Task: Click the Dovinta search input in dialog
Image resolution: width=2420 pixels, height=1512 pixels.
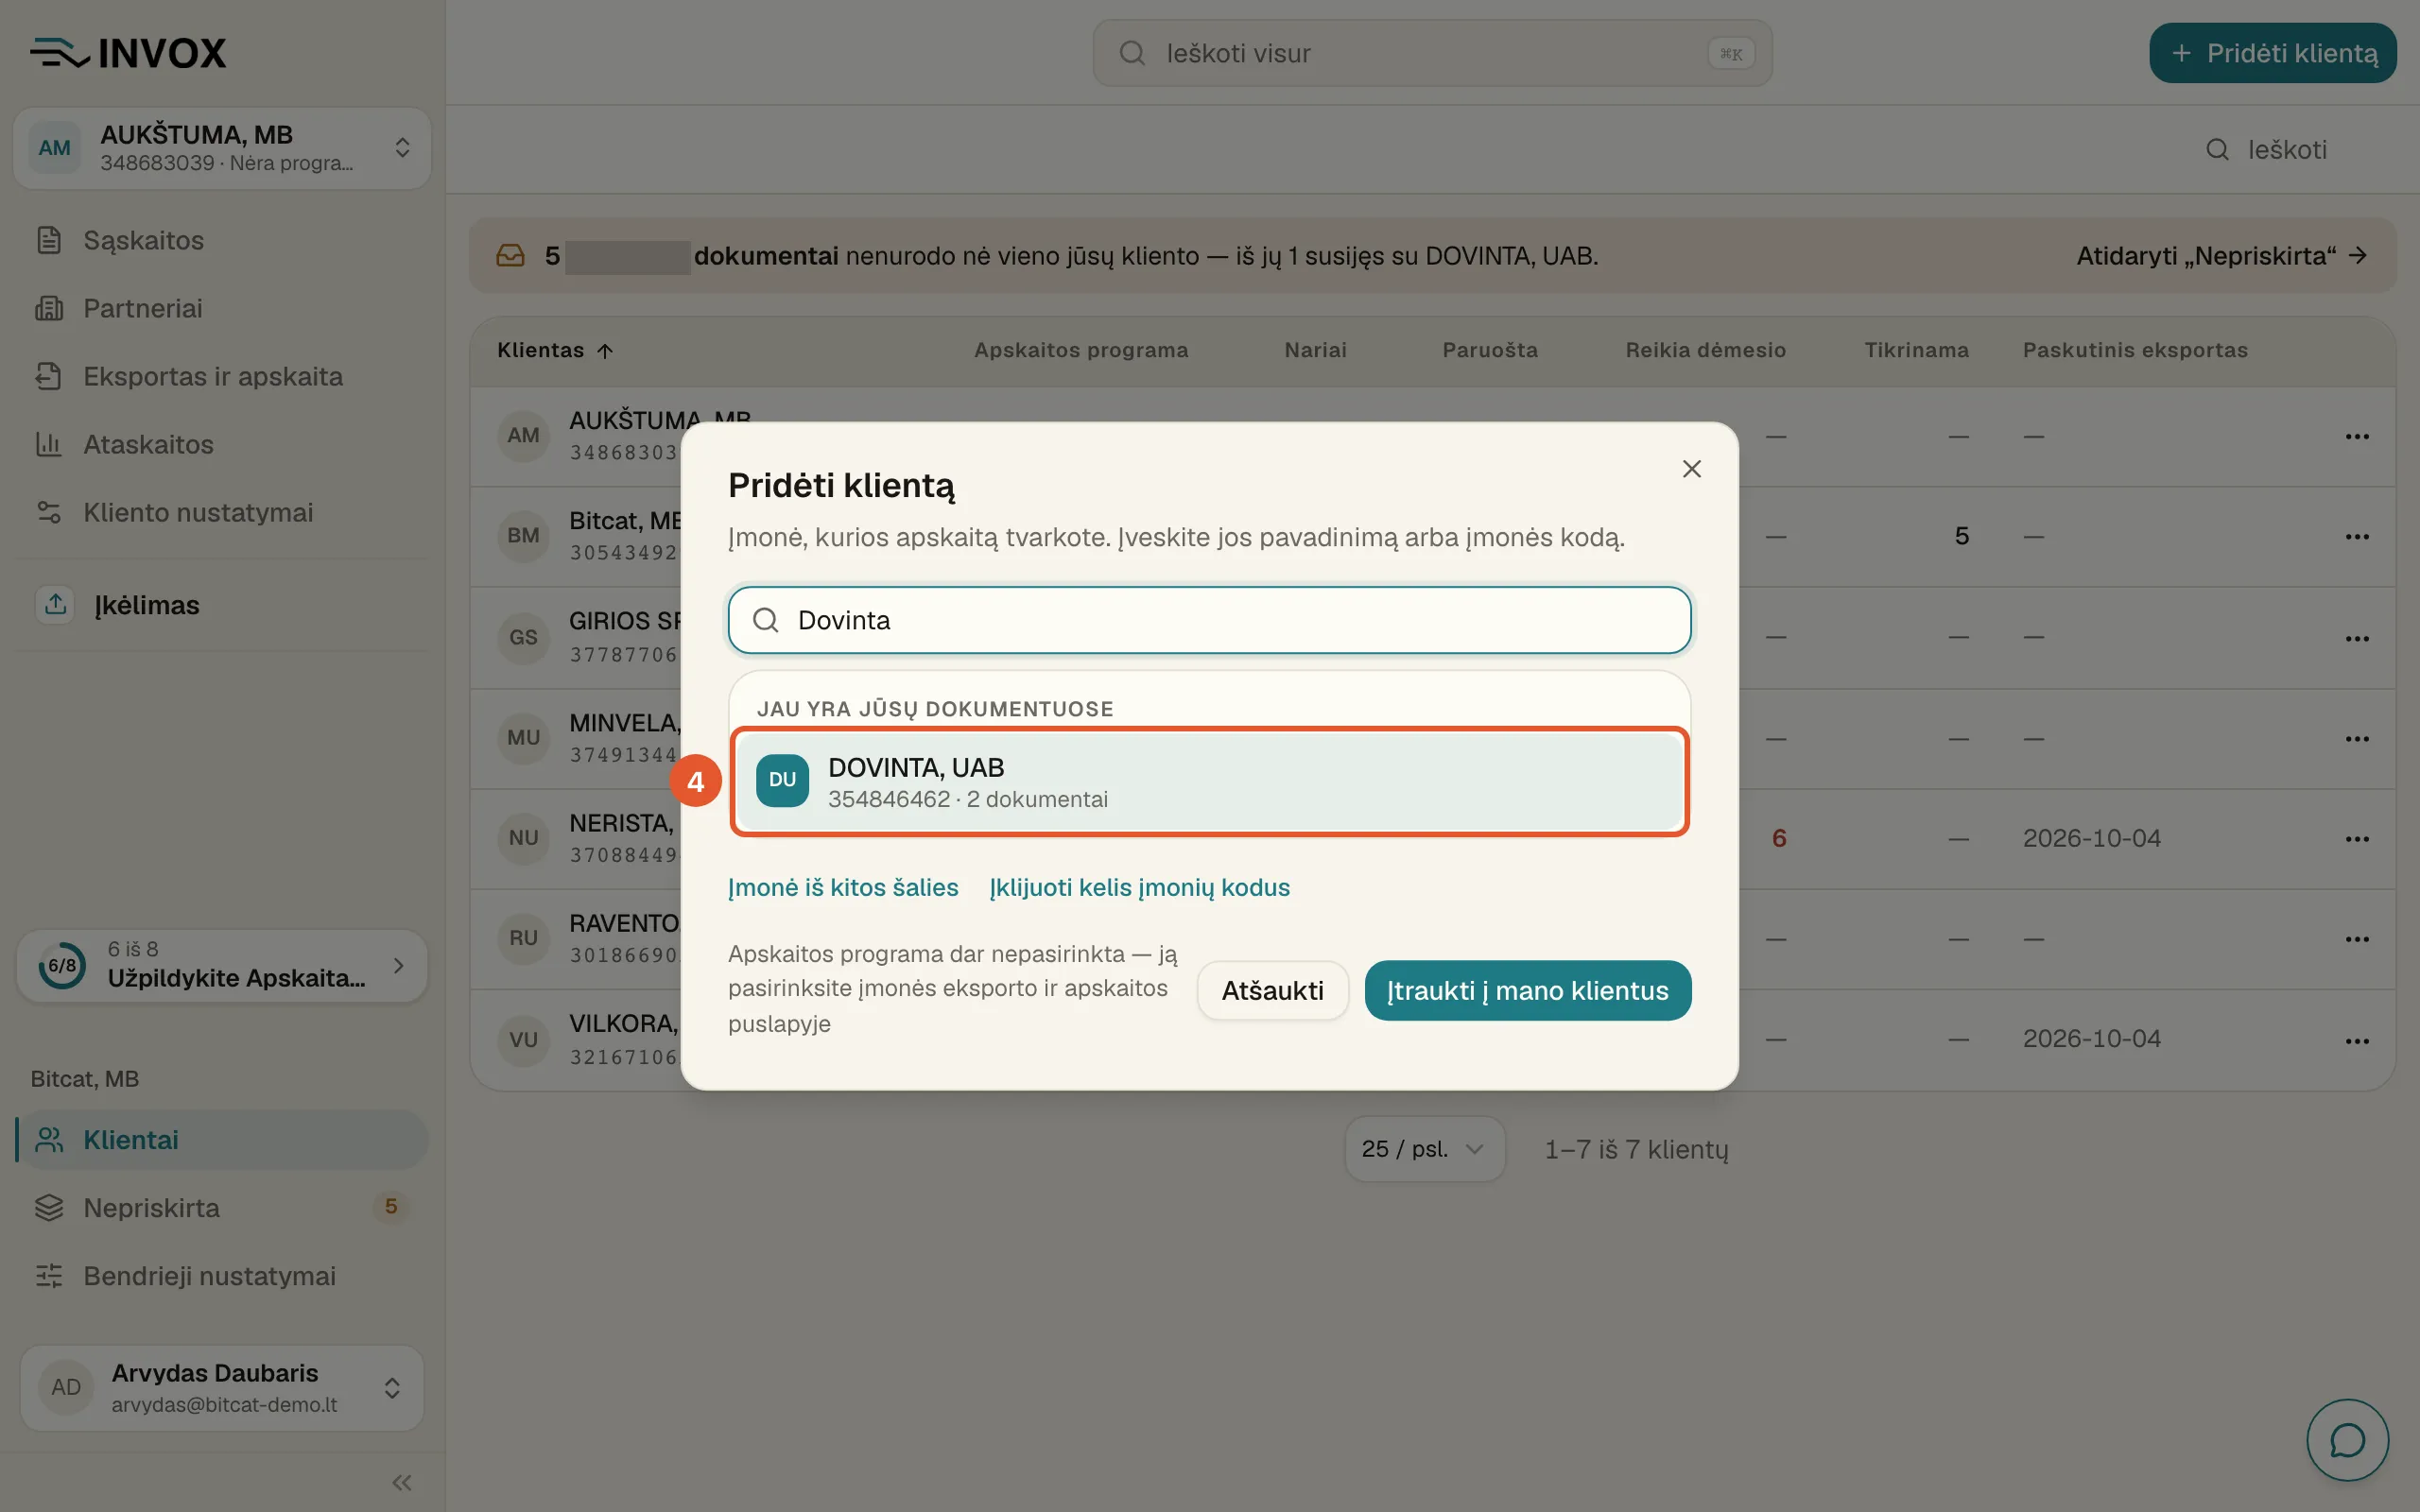Action: pos(1209,620)
